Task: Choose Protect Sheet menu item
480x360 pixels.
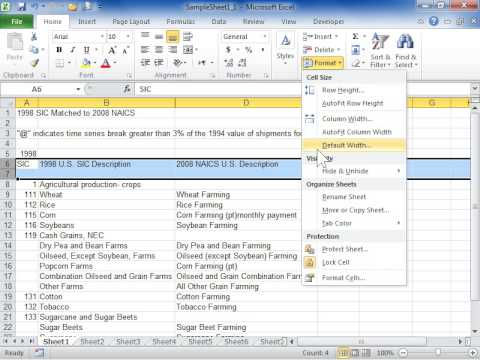Action: [354, 249]
